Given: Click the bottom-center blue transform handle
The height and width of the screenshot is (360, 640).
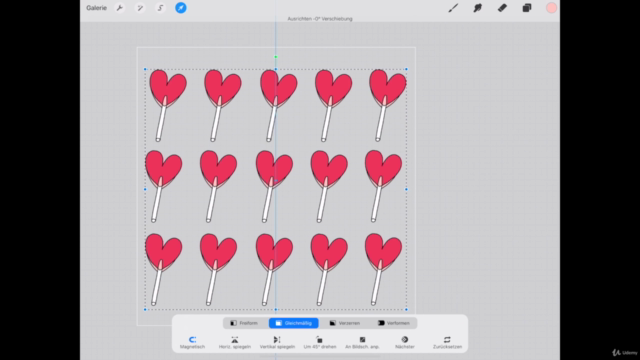Looking at the screenshot, I should point(276,309).
